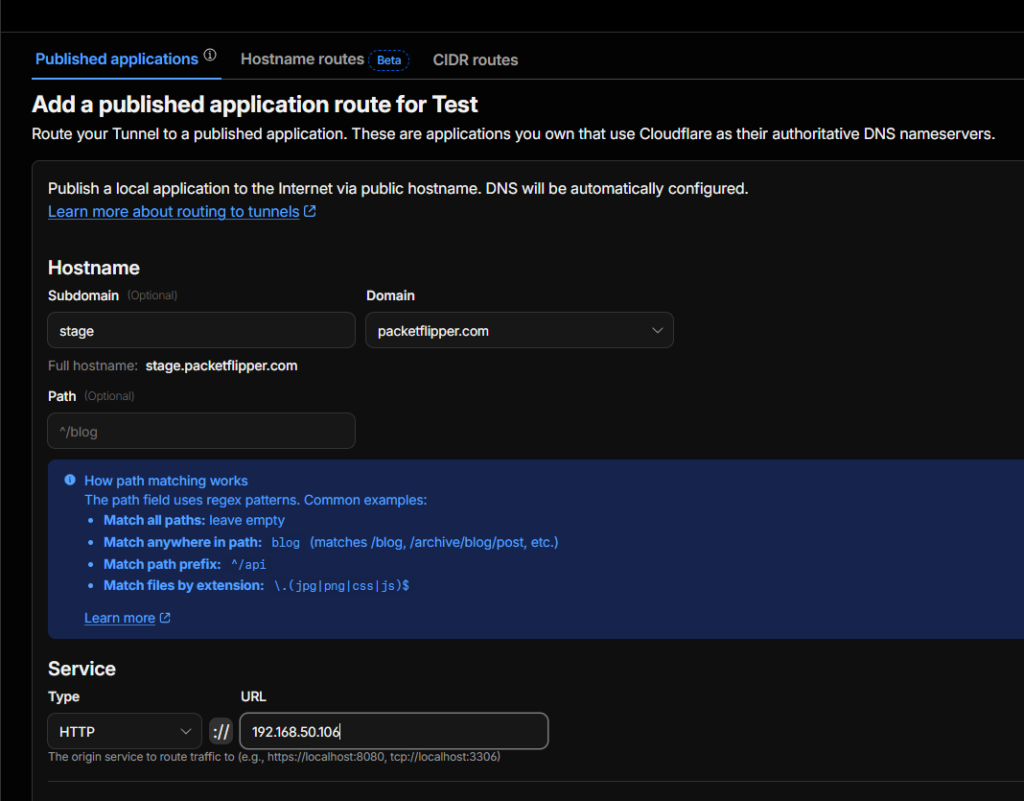1024x801 pixels.
Task: Click the full hostname stage.packetflipper.com text
Action: 221,366
